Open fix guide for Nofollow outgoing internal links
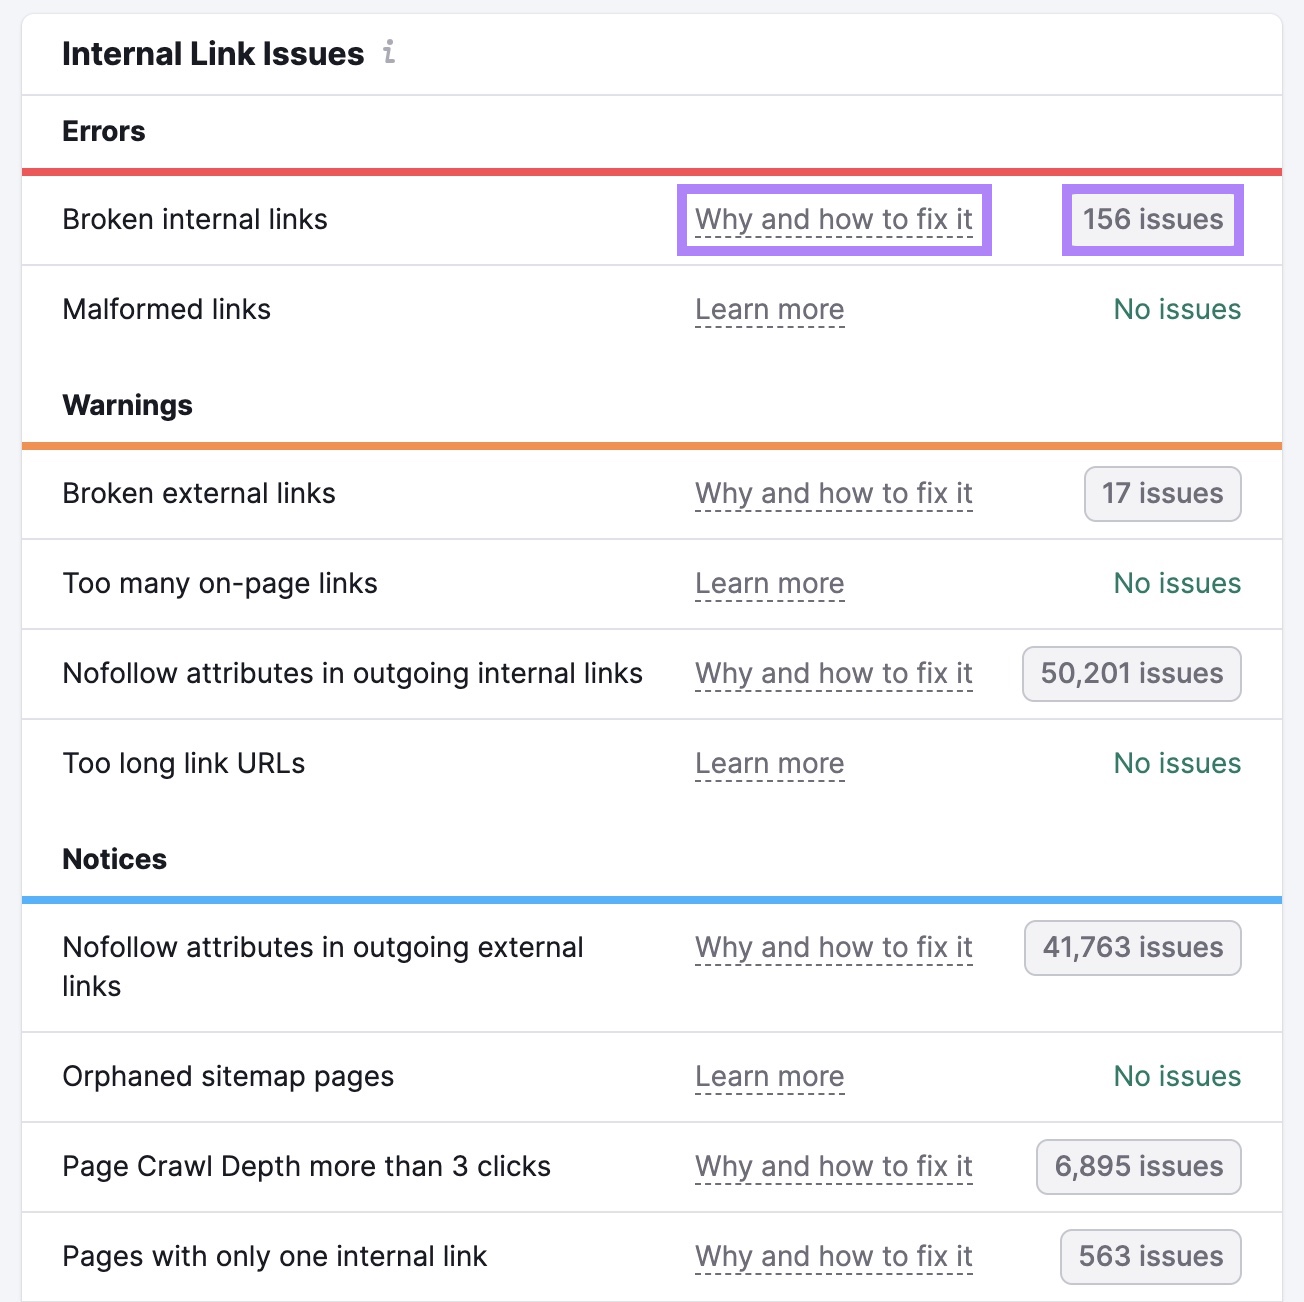Viewport: 1304px width, 1302px height. (834, 673)
